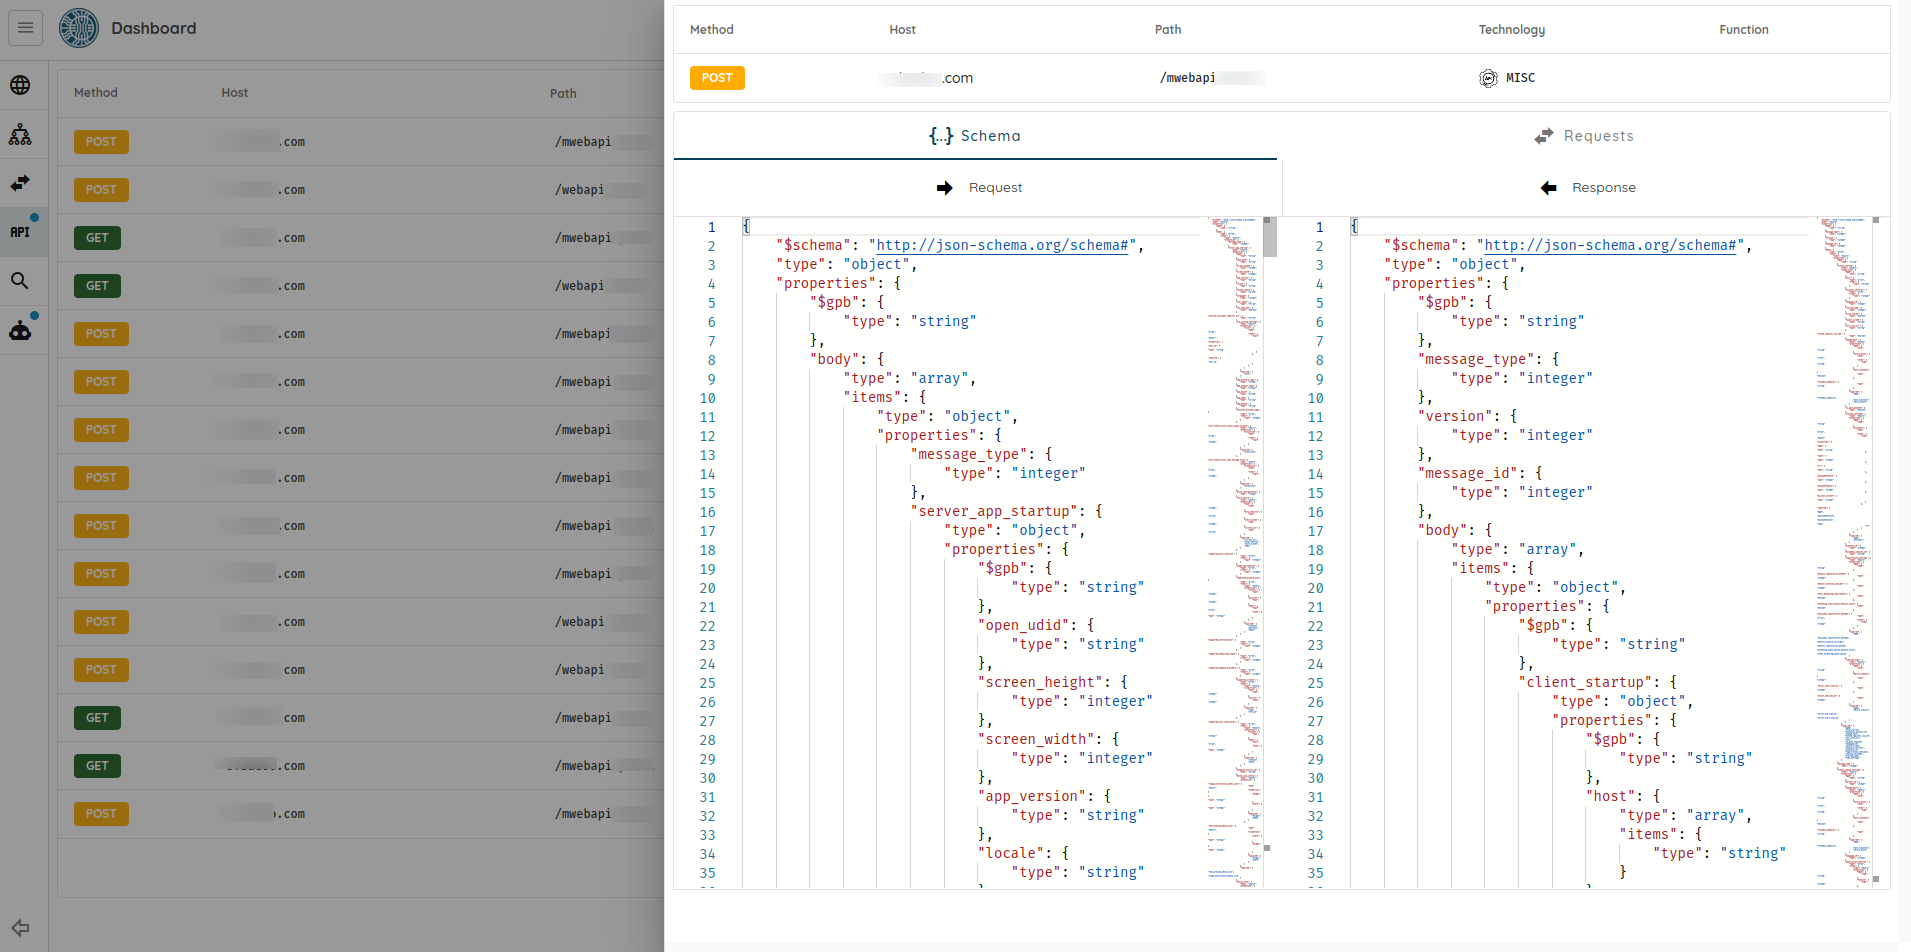Click Host column header in dashboard table
Viewport: 1911px width, 952px height.
tap(235, 93)
